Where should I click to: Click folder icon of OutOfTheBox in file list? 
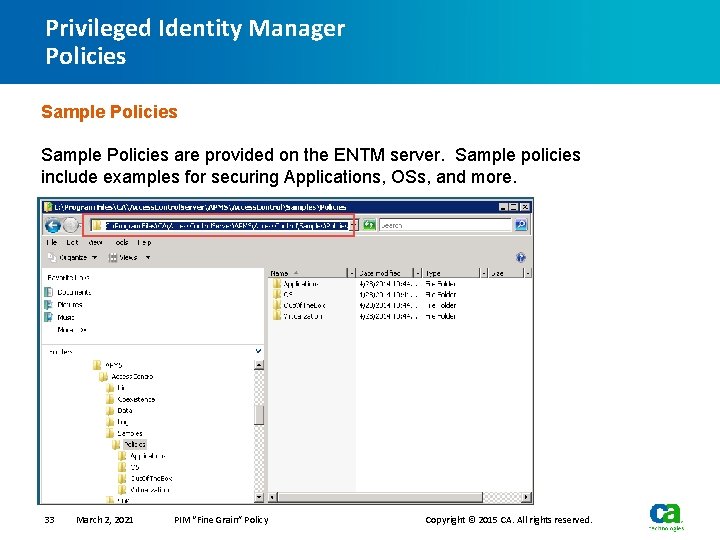[276, 305]
